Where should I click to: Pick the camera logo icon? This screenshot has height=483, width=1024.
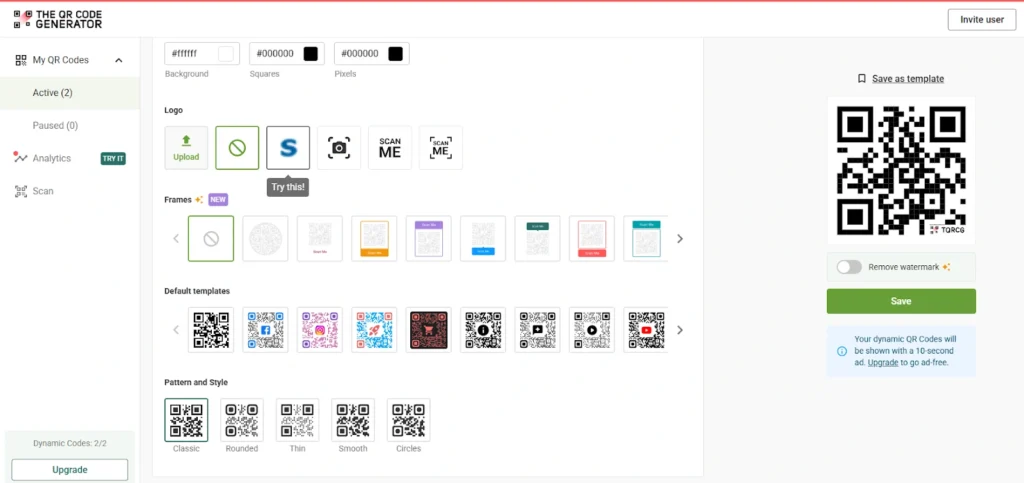[x=339, y=148]
